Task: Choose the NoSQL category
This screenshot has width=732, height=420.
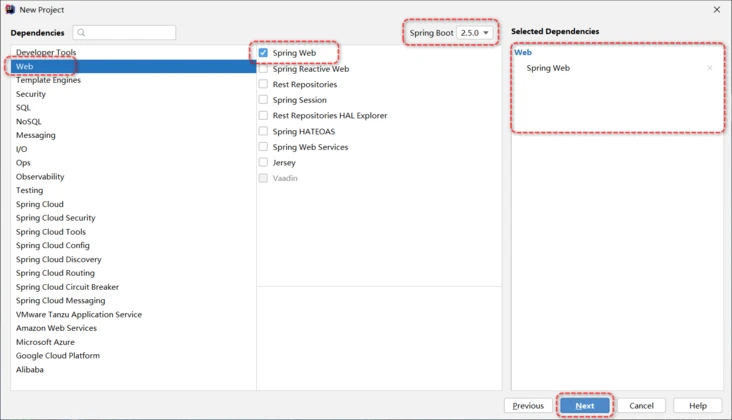Action: click(x=134, y=121)
